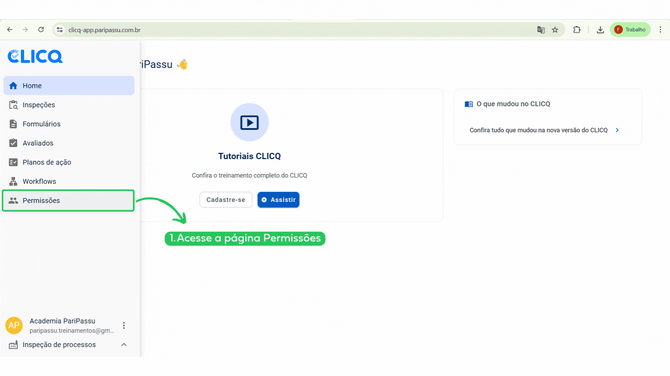The height and width of the screenshot is (376, 670).
Task: Open the Workflows section
Action: pos(69,181)
